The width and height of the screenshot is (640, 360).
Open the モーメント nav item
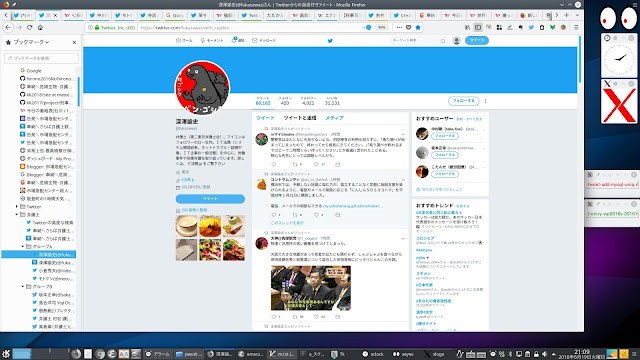[212, 40]
